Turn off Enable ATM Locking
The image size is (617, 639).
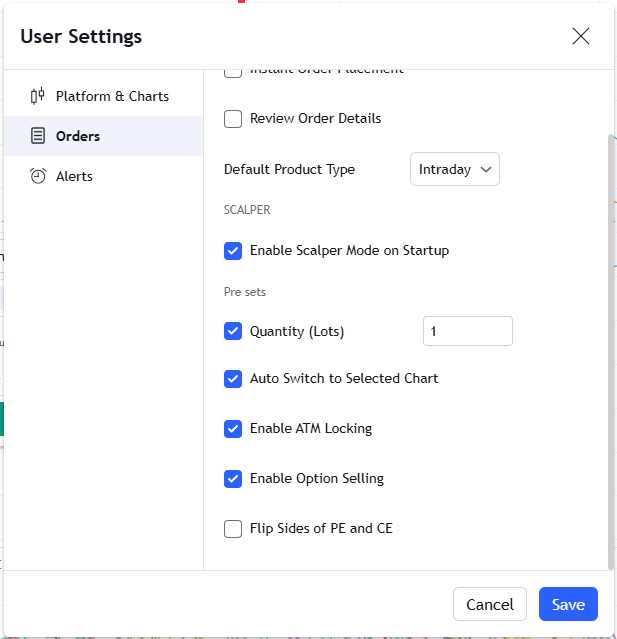tap(233, 429)
